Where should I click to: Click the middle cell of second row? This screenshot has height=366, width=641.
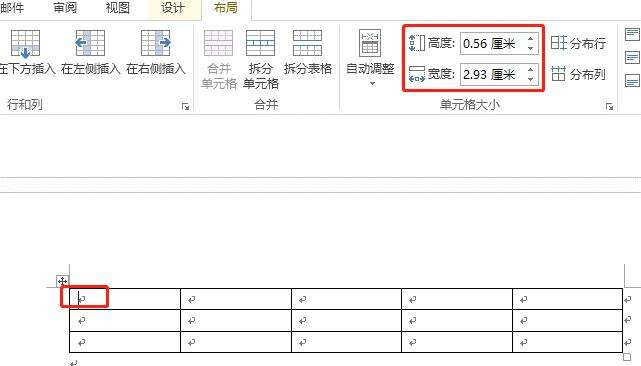tap(347, 321)
